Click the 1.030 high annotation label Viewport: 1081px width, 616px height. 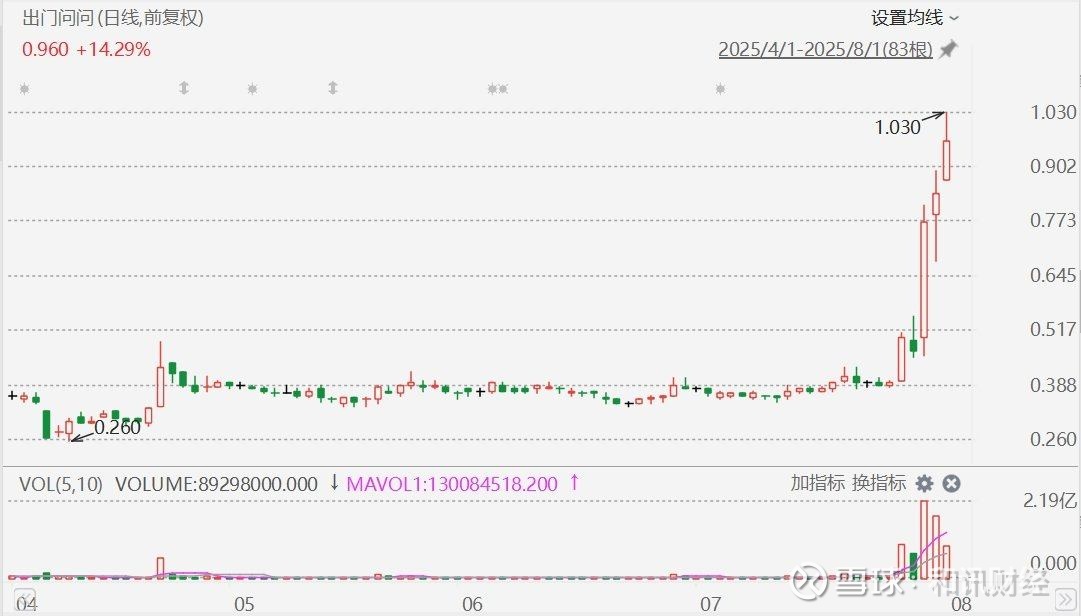coord(898,127)
